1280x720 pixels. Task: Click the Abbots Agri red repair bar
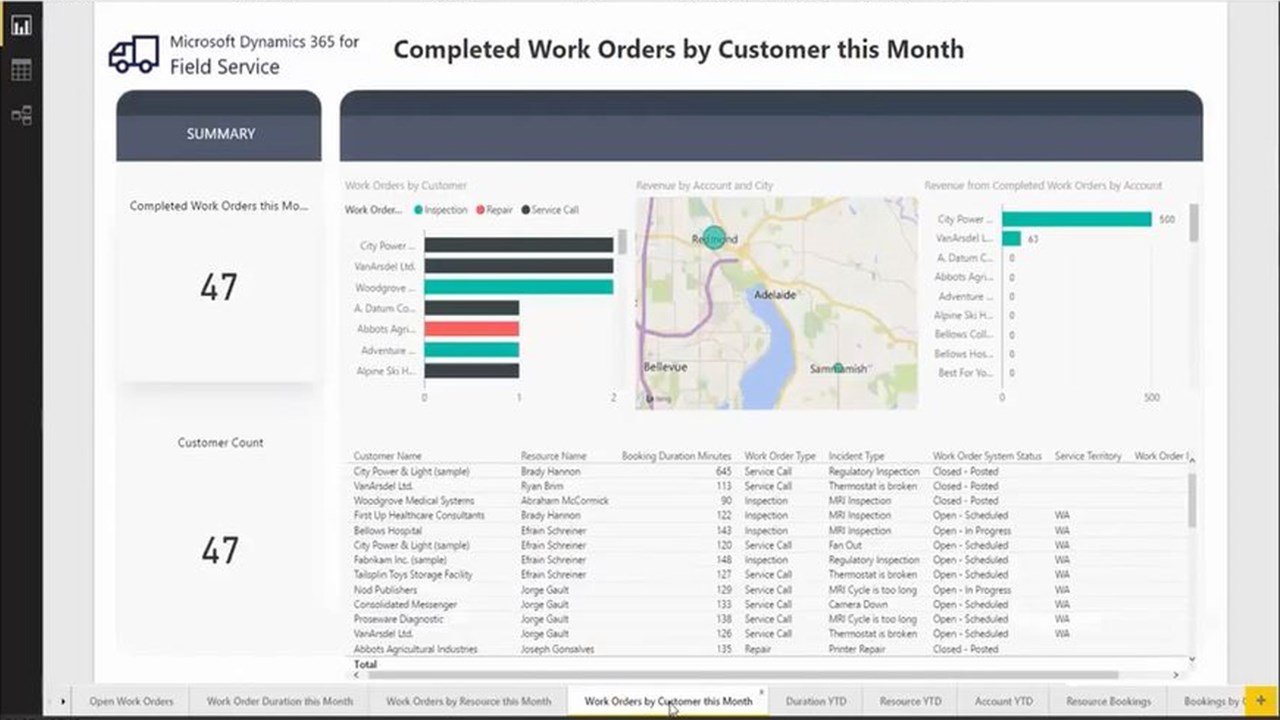pos(471,329)
